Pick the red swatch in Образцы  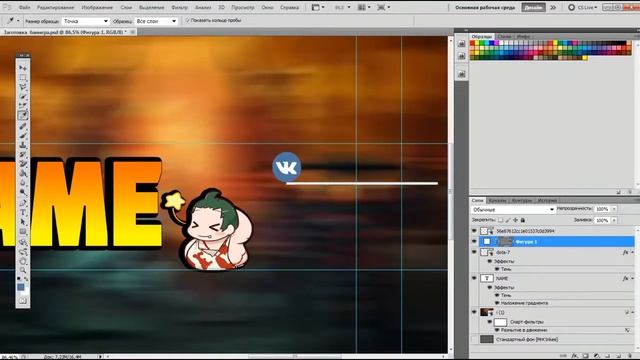pyautogui.click(x=473, y=43)
